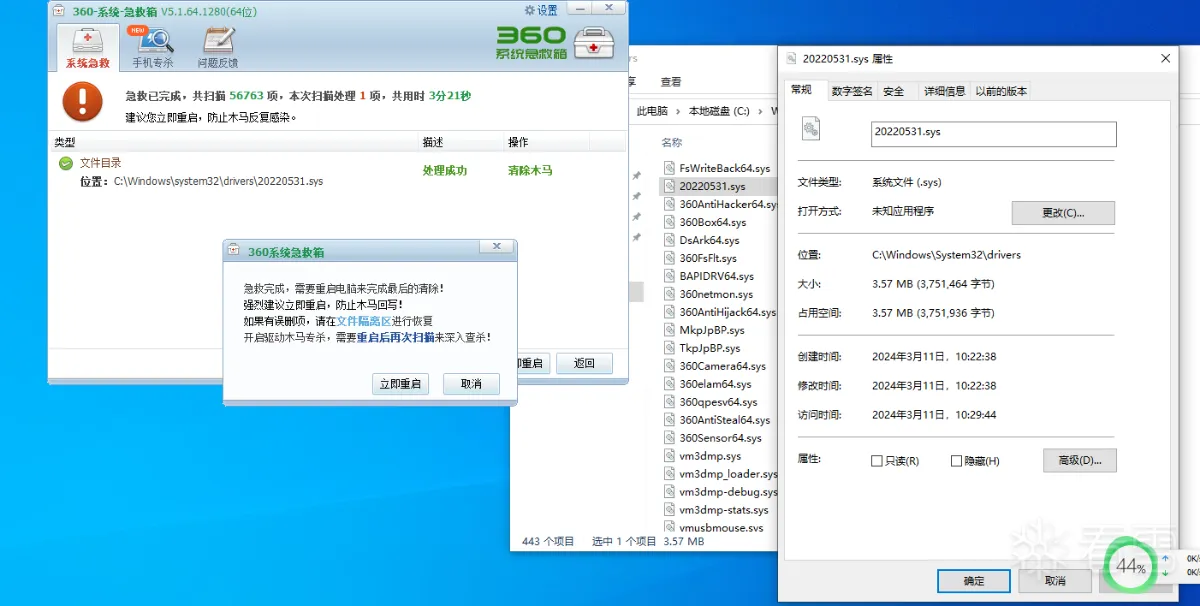This screenshot has height=606, width=1200.
Task: Select the path C:\Windows\system32\drivers\20220531.sys
Action: point(218,182)
